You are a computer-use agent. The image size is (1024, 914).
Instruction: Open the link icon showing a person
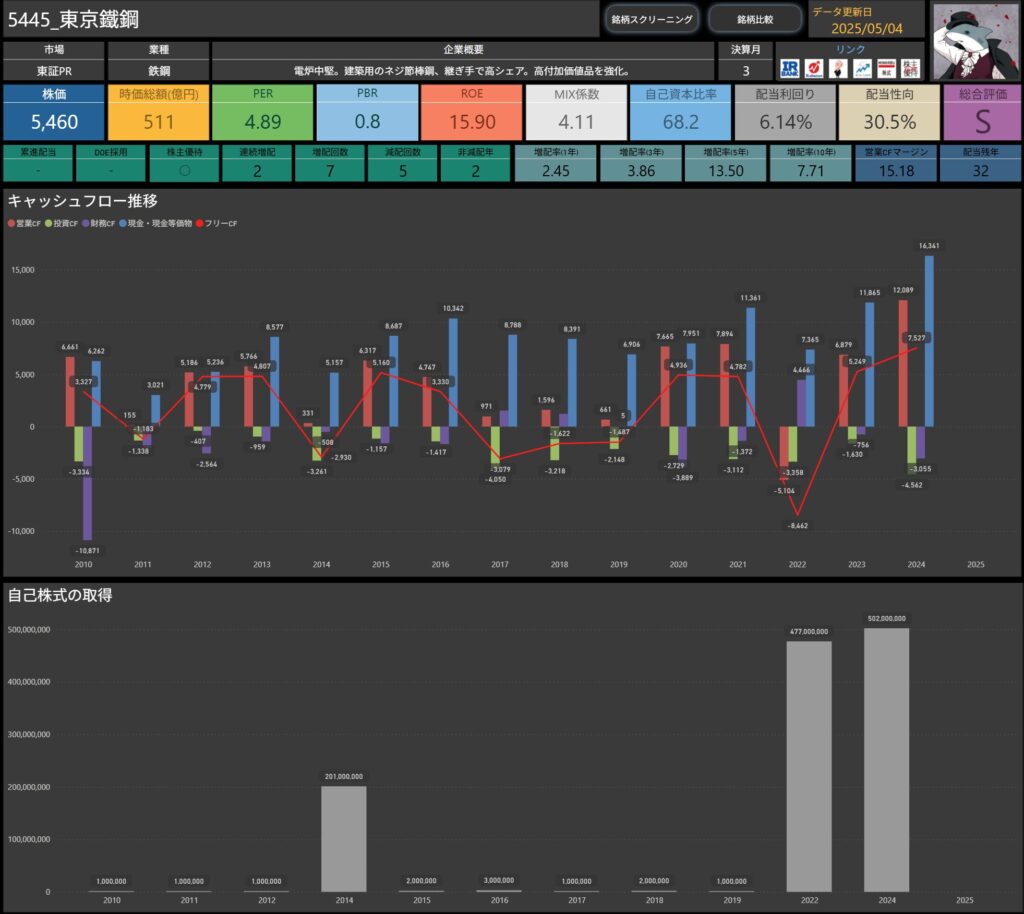pyautogui.click(x=838, y=69)
